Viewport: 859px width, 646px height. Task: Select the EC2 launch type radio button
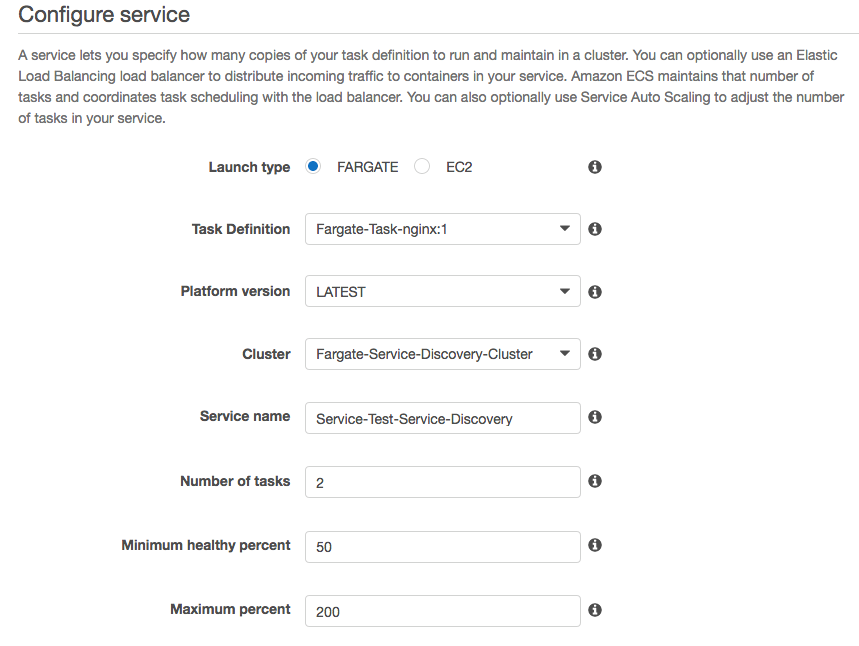(422, 166)
